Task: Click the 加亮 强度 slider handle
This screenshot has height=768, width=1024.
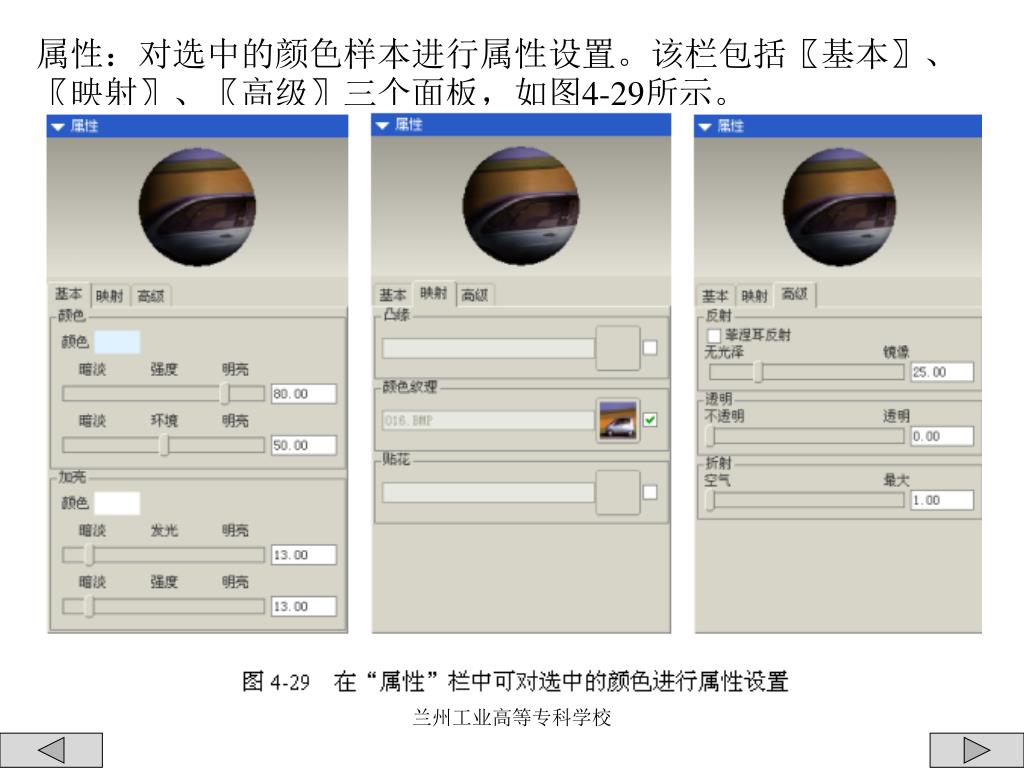Action: click(x=89, y=606)
